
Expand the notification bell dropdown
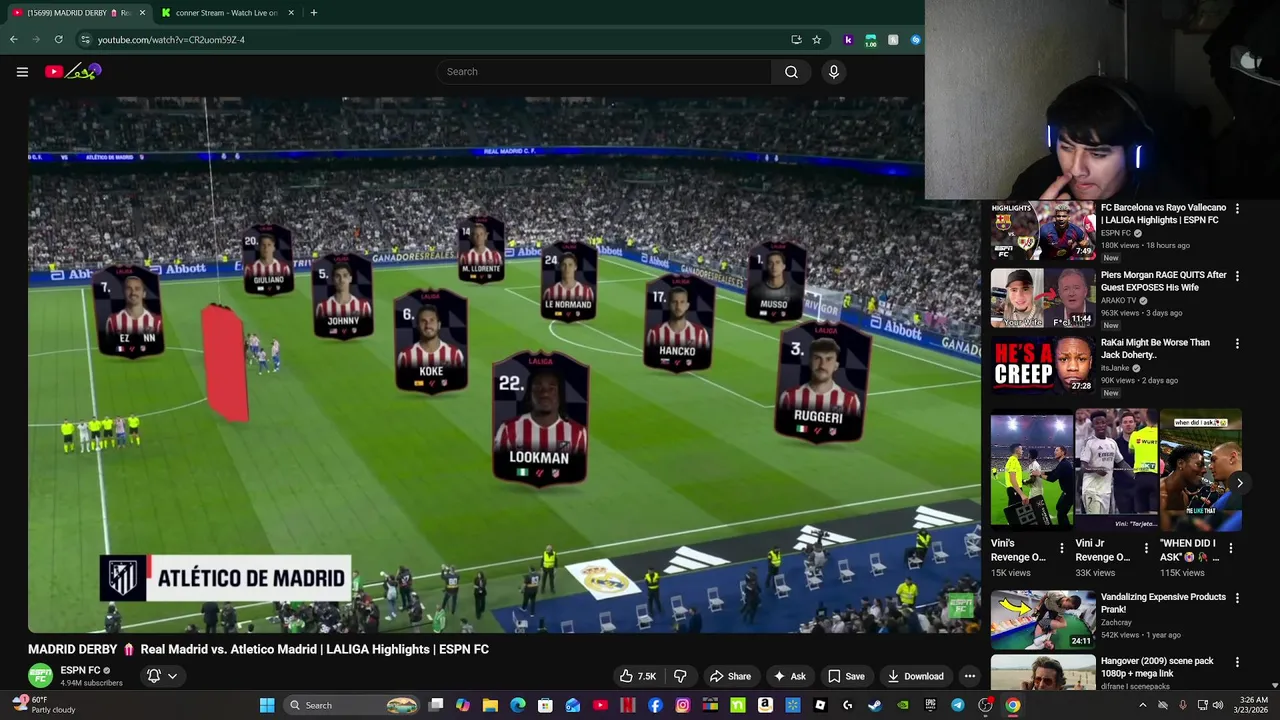pos(162,676)
